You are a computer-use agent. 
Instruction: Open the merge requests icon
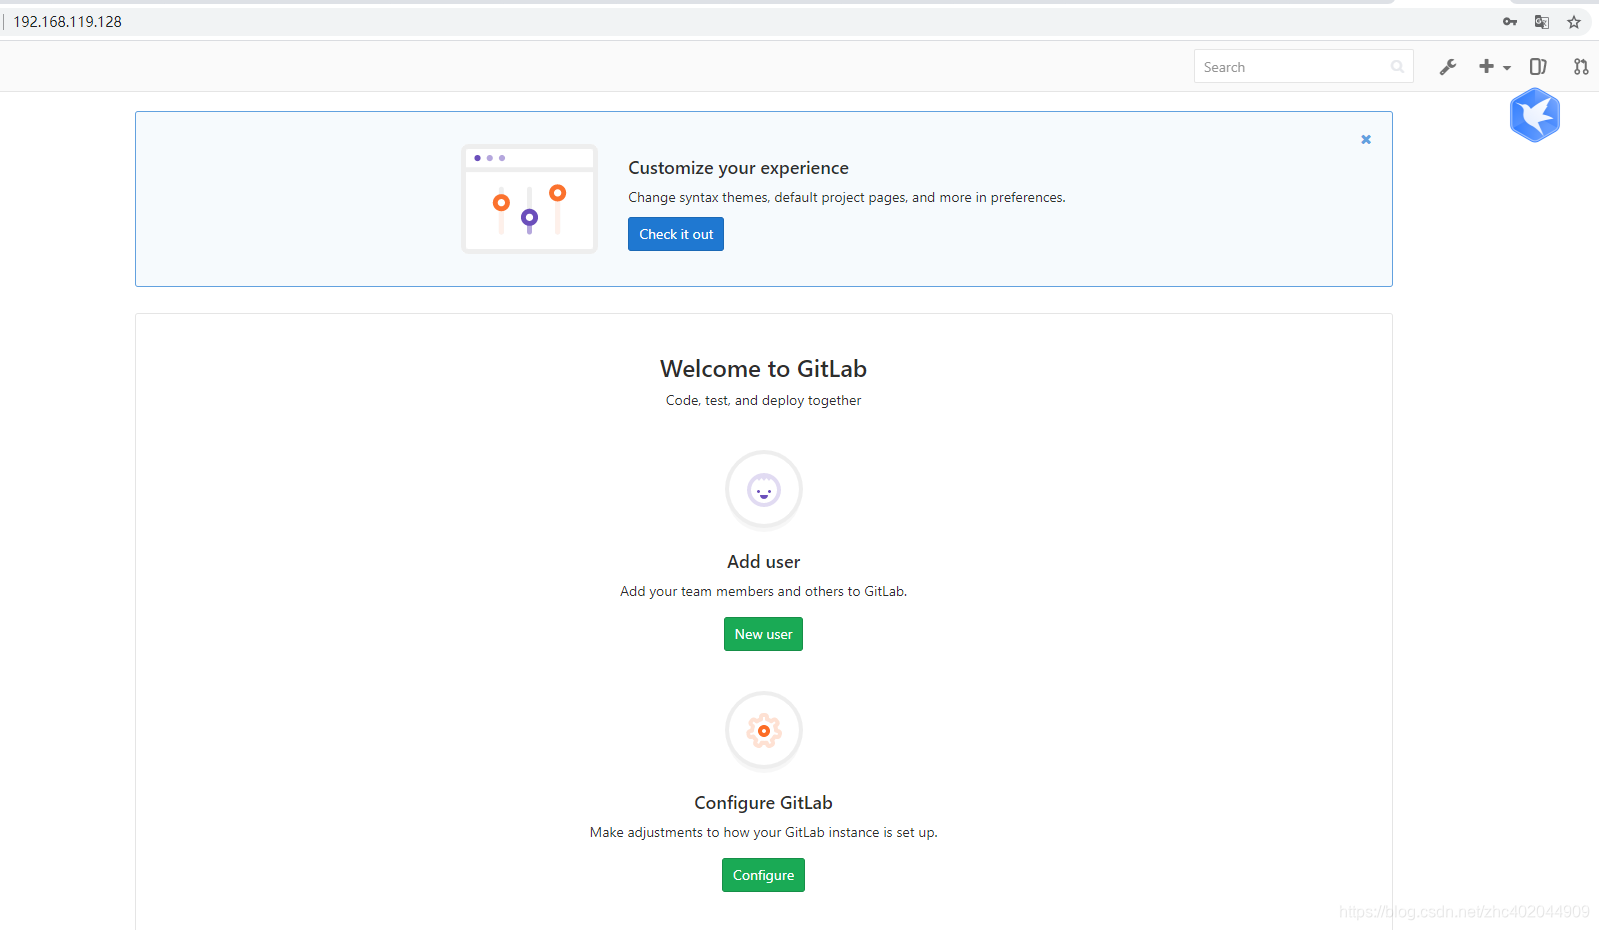1580,67
